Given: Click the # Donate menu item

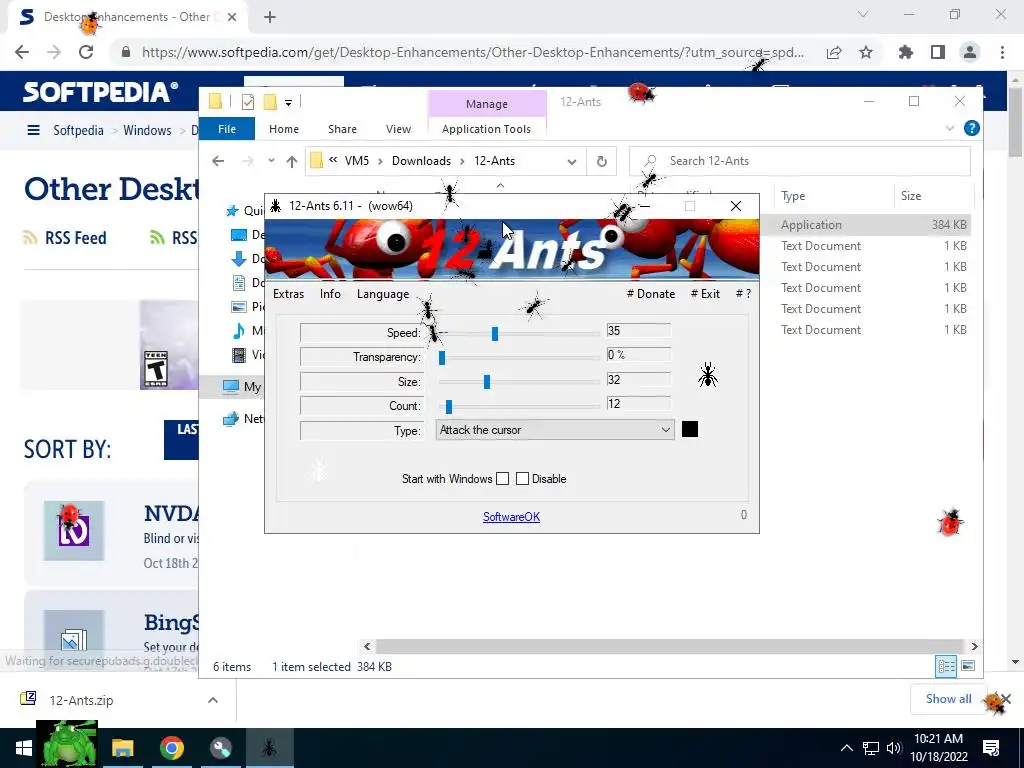Looking at the screenshot, I should pyautogui.click(x=650, y=294).
